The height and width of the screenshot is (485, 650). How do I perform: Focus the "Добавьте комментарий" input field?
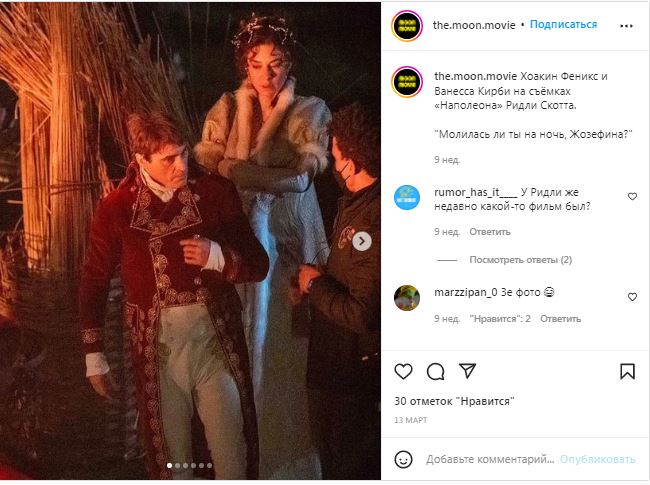pyautogui.click(x=488, y=460)
